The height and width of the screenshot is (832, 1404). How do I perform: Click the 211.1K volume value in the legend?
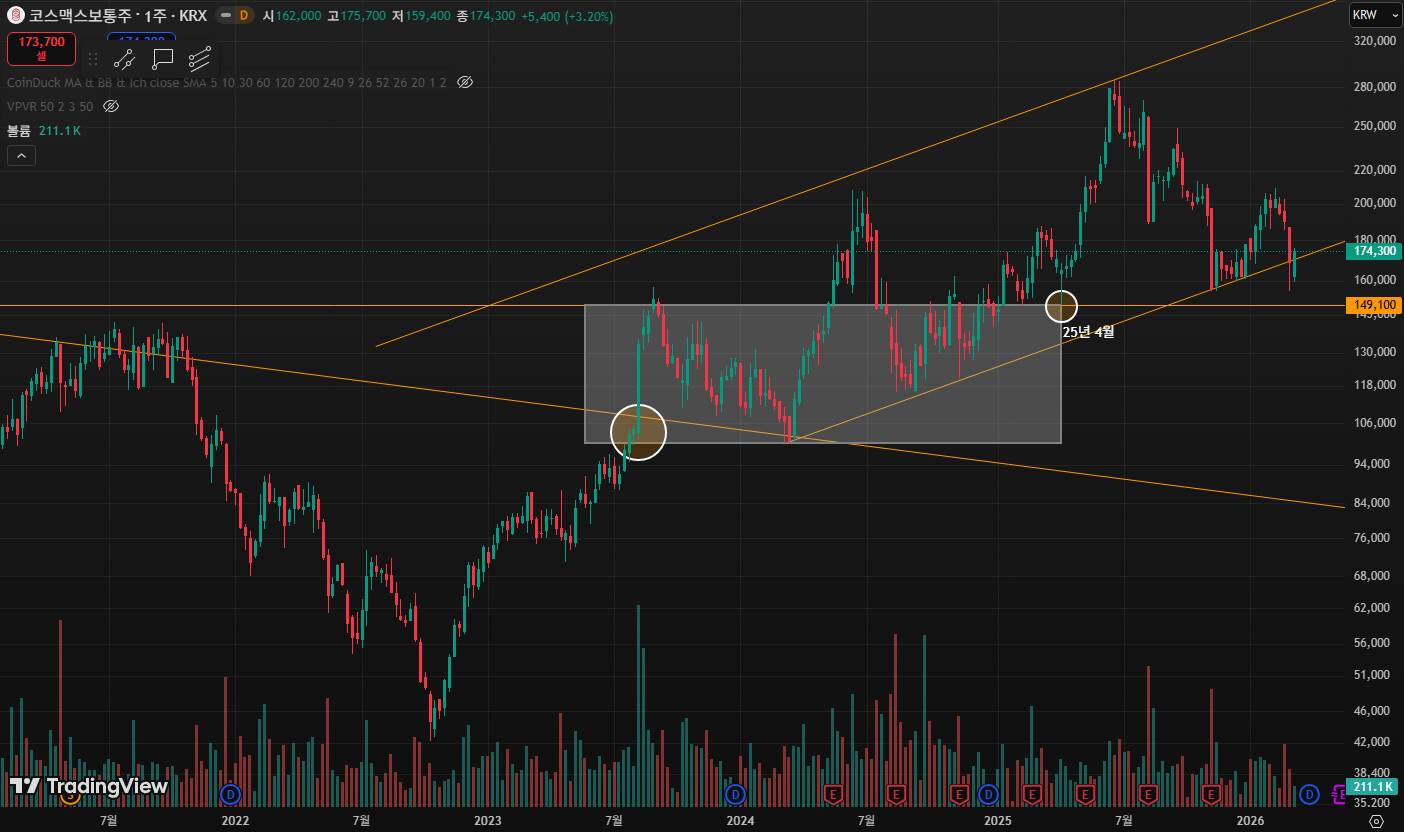[60, 130]
